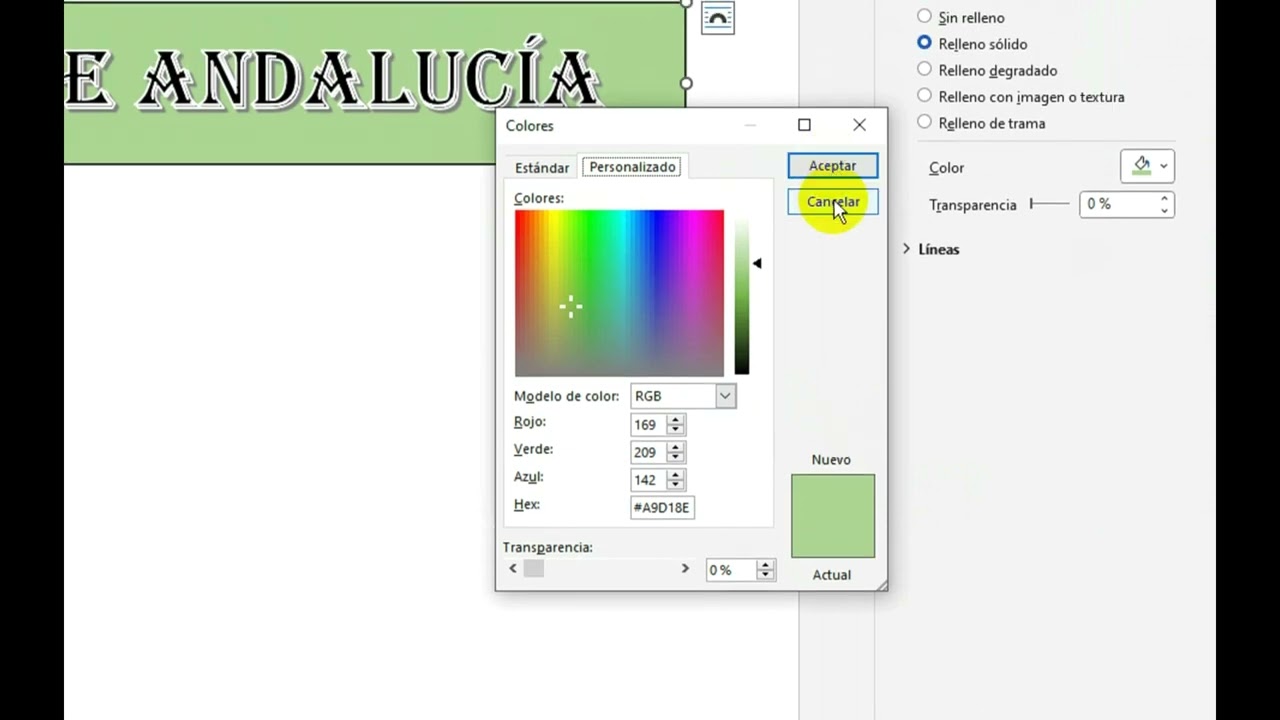This screenshot has width=1280, height=720.
Task: Click the dialog transparency percentage field
Action: pyautogui.click(x=731, y=570)
